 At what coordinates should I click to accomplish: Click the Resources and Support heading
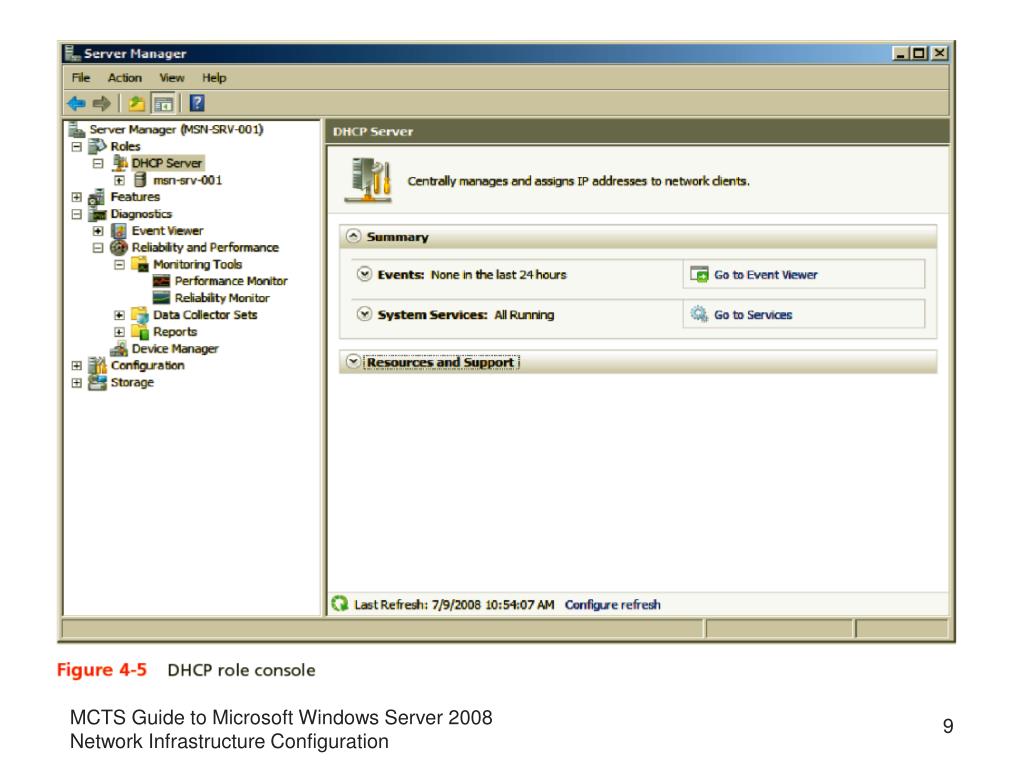pyautogui.click(x=441, y=362)
